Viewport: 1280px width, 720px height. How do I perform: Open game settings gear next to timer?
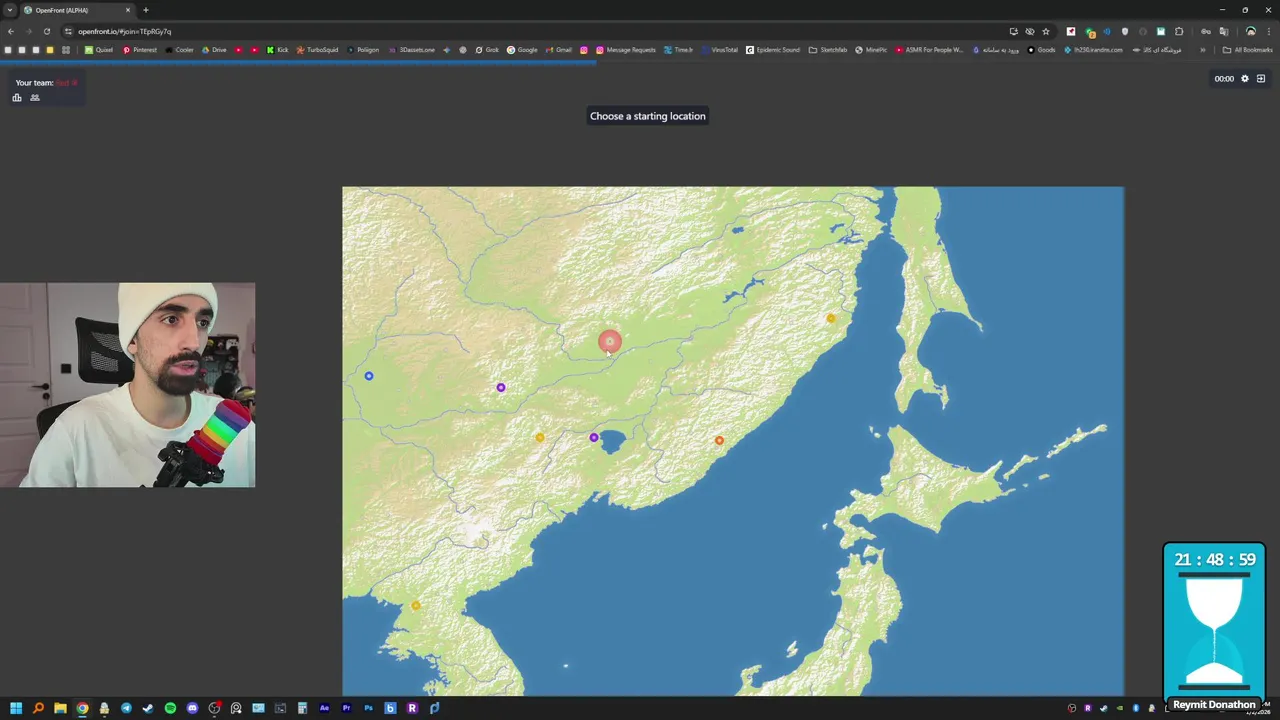(x=1245, y=78)
